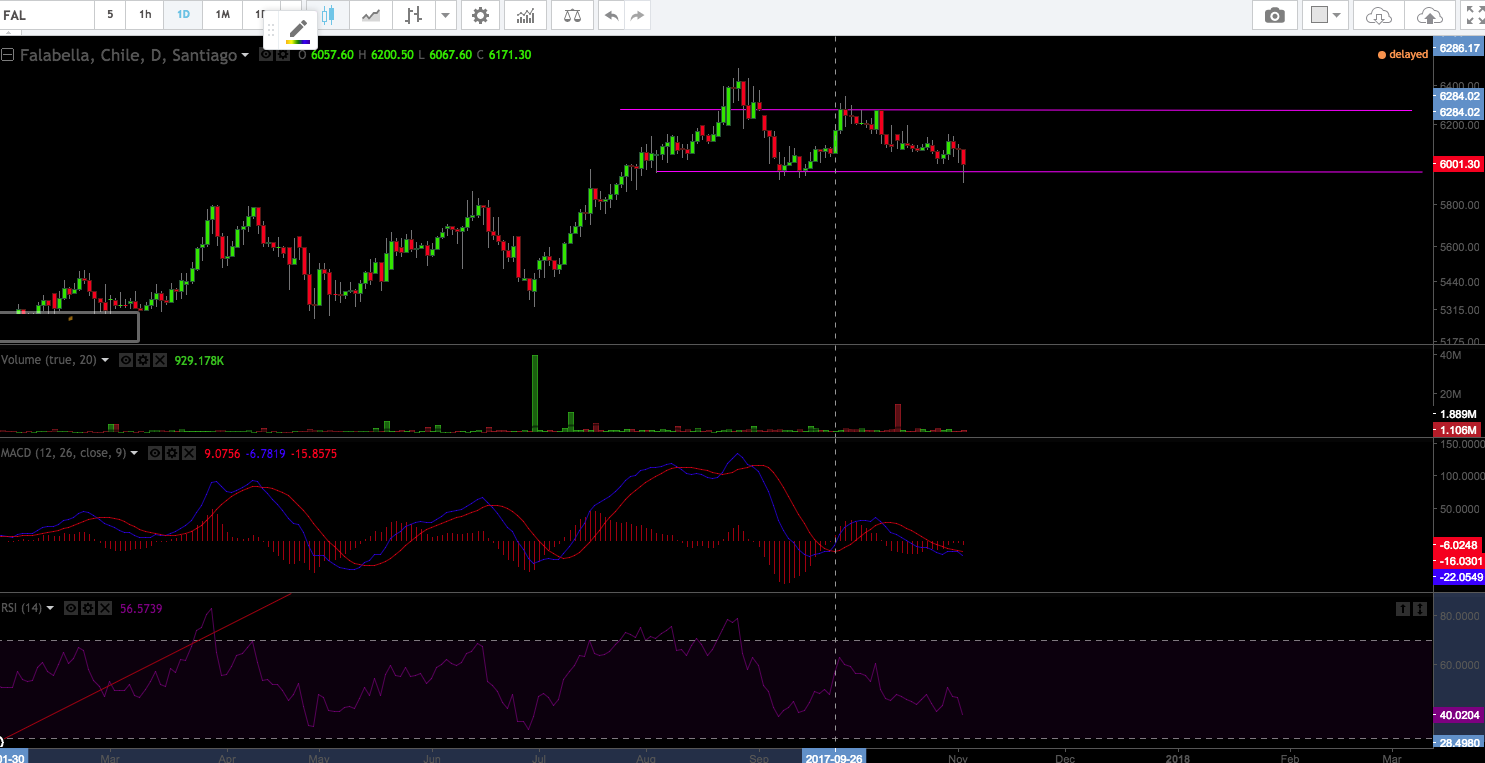Image resolution: width=1485 pixels, height=763 pixels.
Task: Hide the Volume indicator with eye icon
Action: coord(126,360)
